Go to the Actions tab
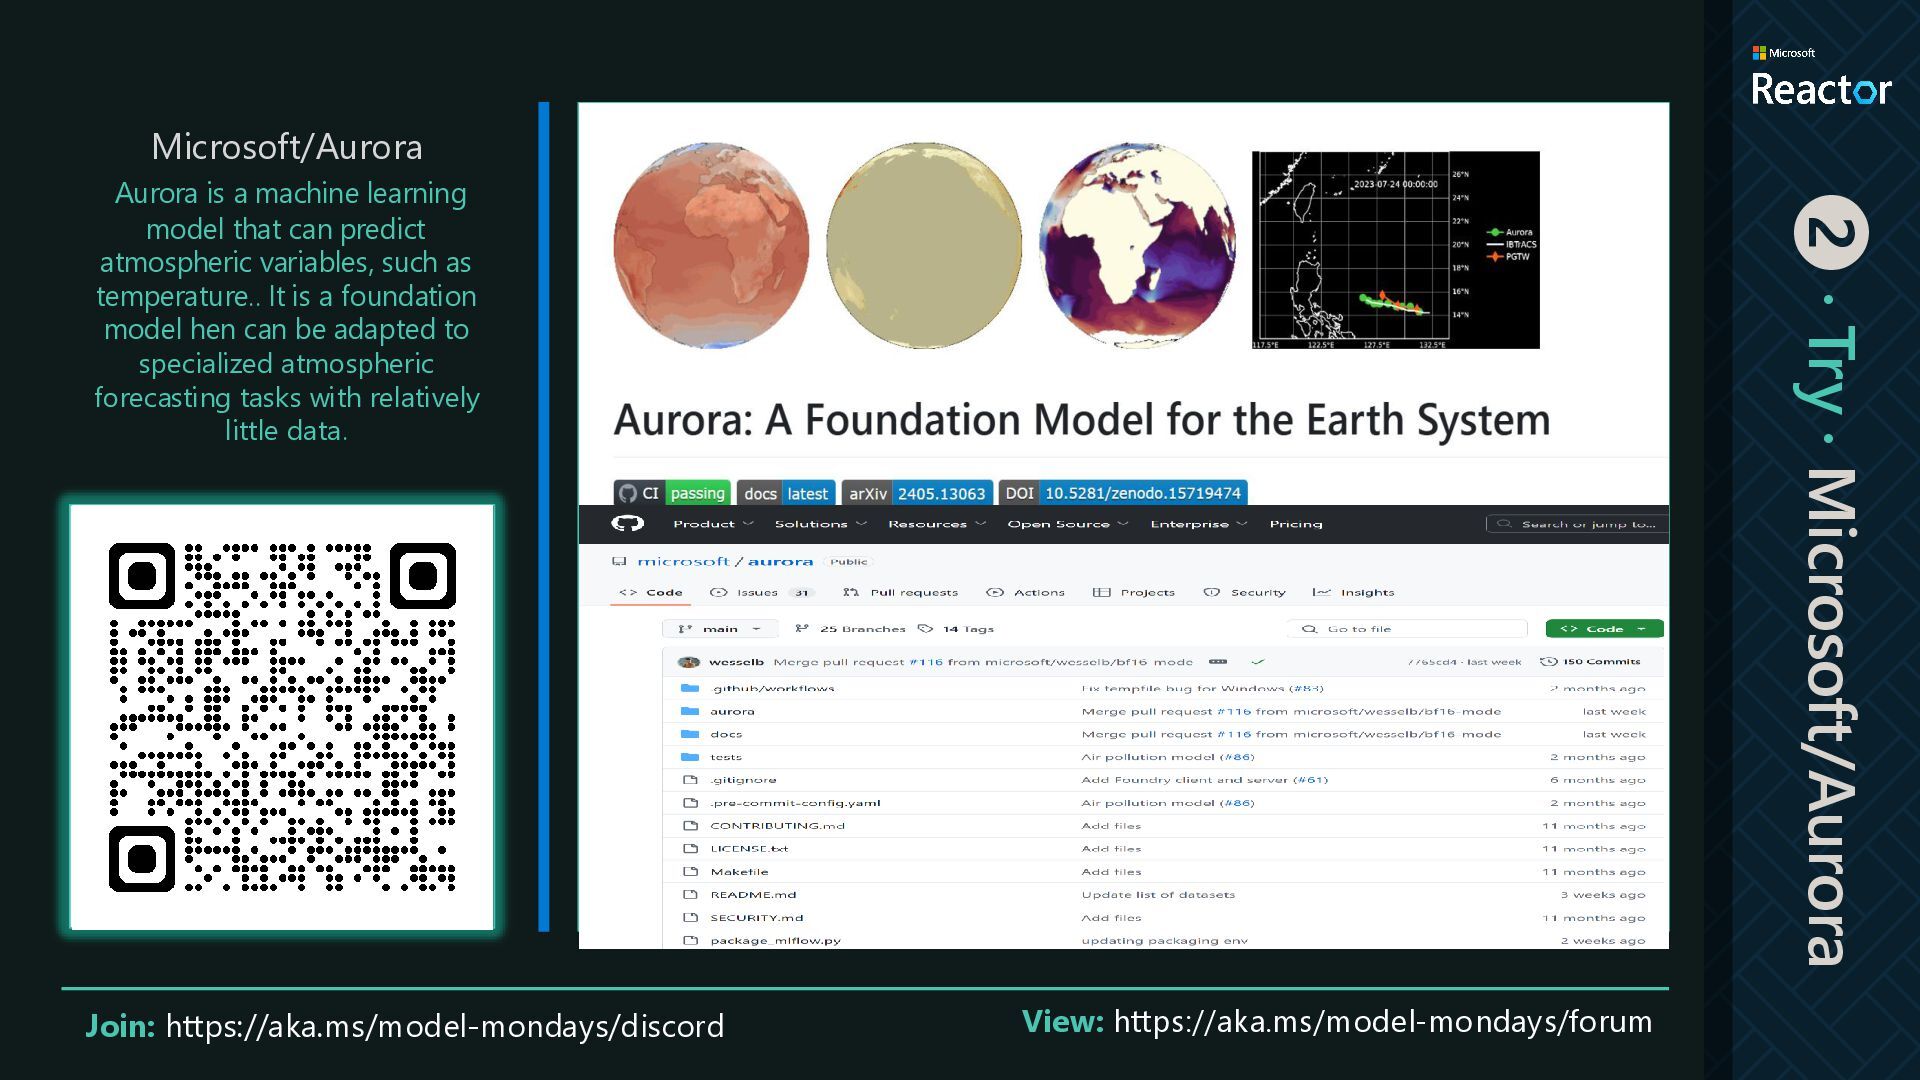The width and height of the screenshot is (1920, 1080). pyautogui.click(x=1025, y=593)
